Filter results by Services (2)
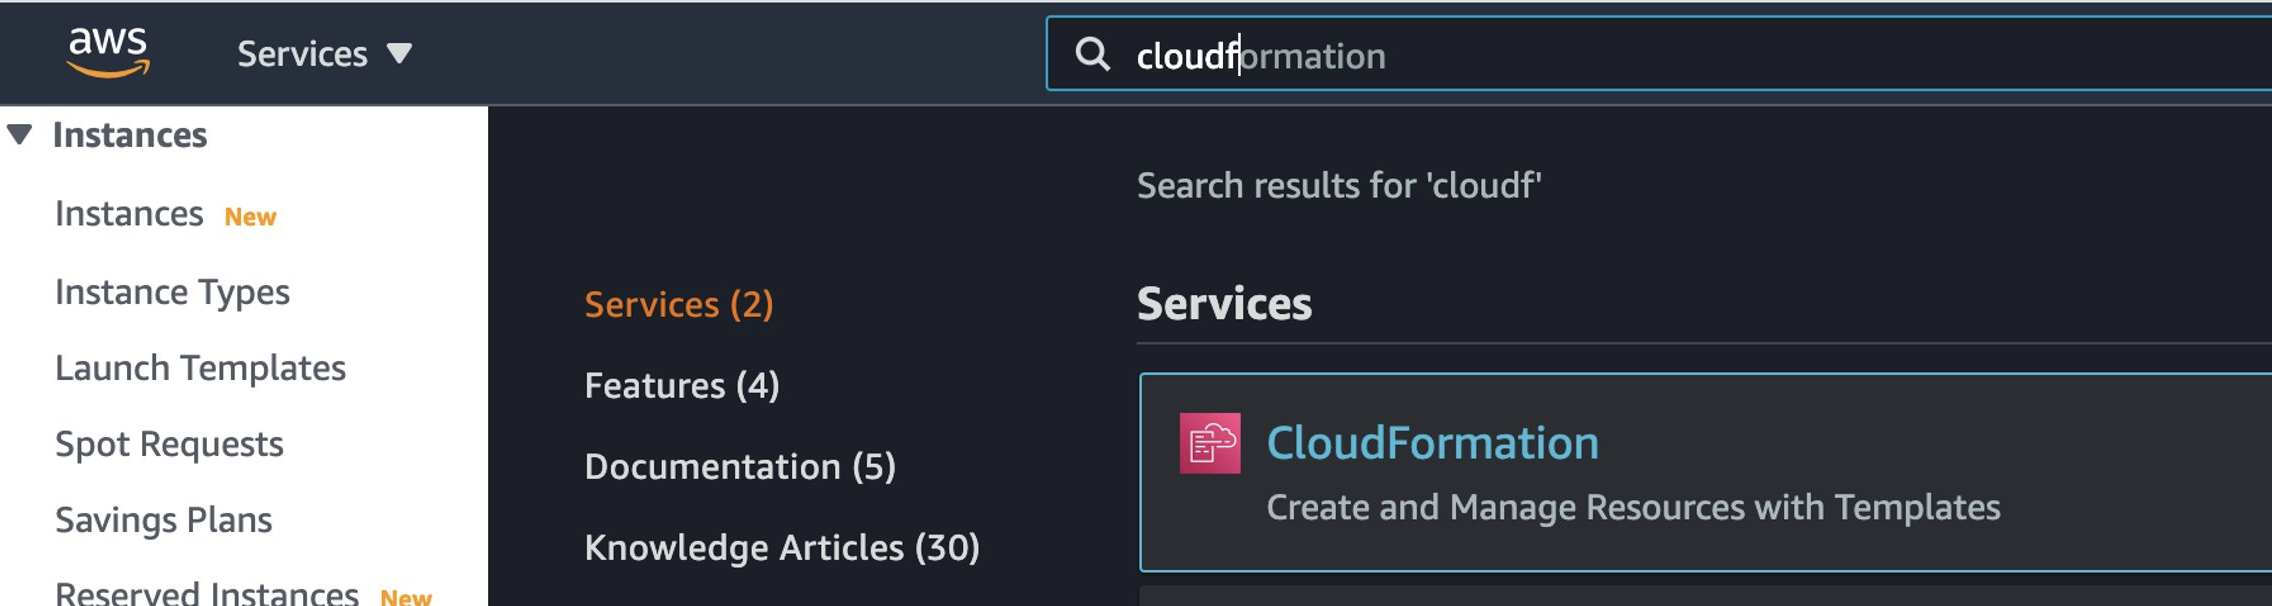The height and width of the screenshot is (606, 2272). [x=679, y=304]
